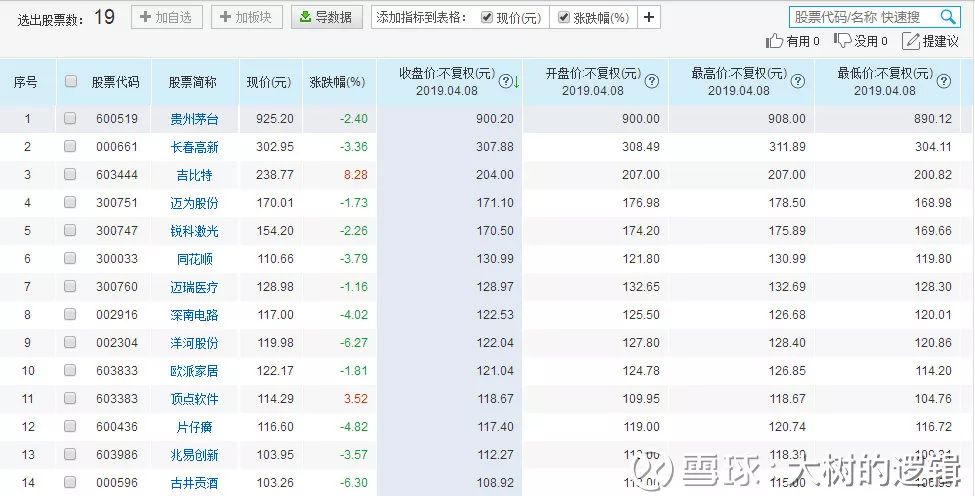Open the 贵州茅台 stock link
The image size is (975, 496).
point(194,119)
